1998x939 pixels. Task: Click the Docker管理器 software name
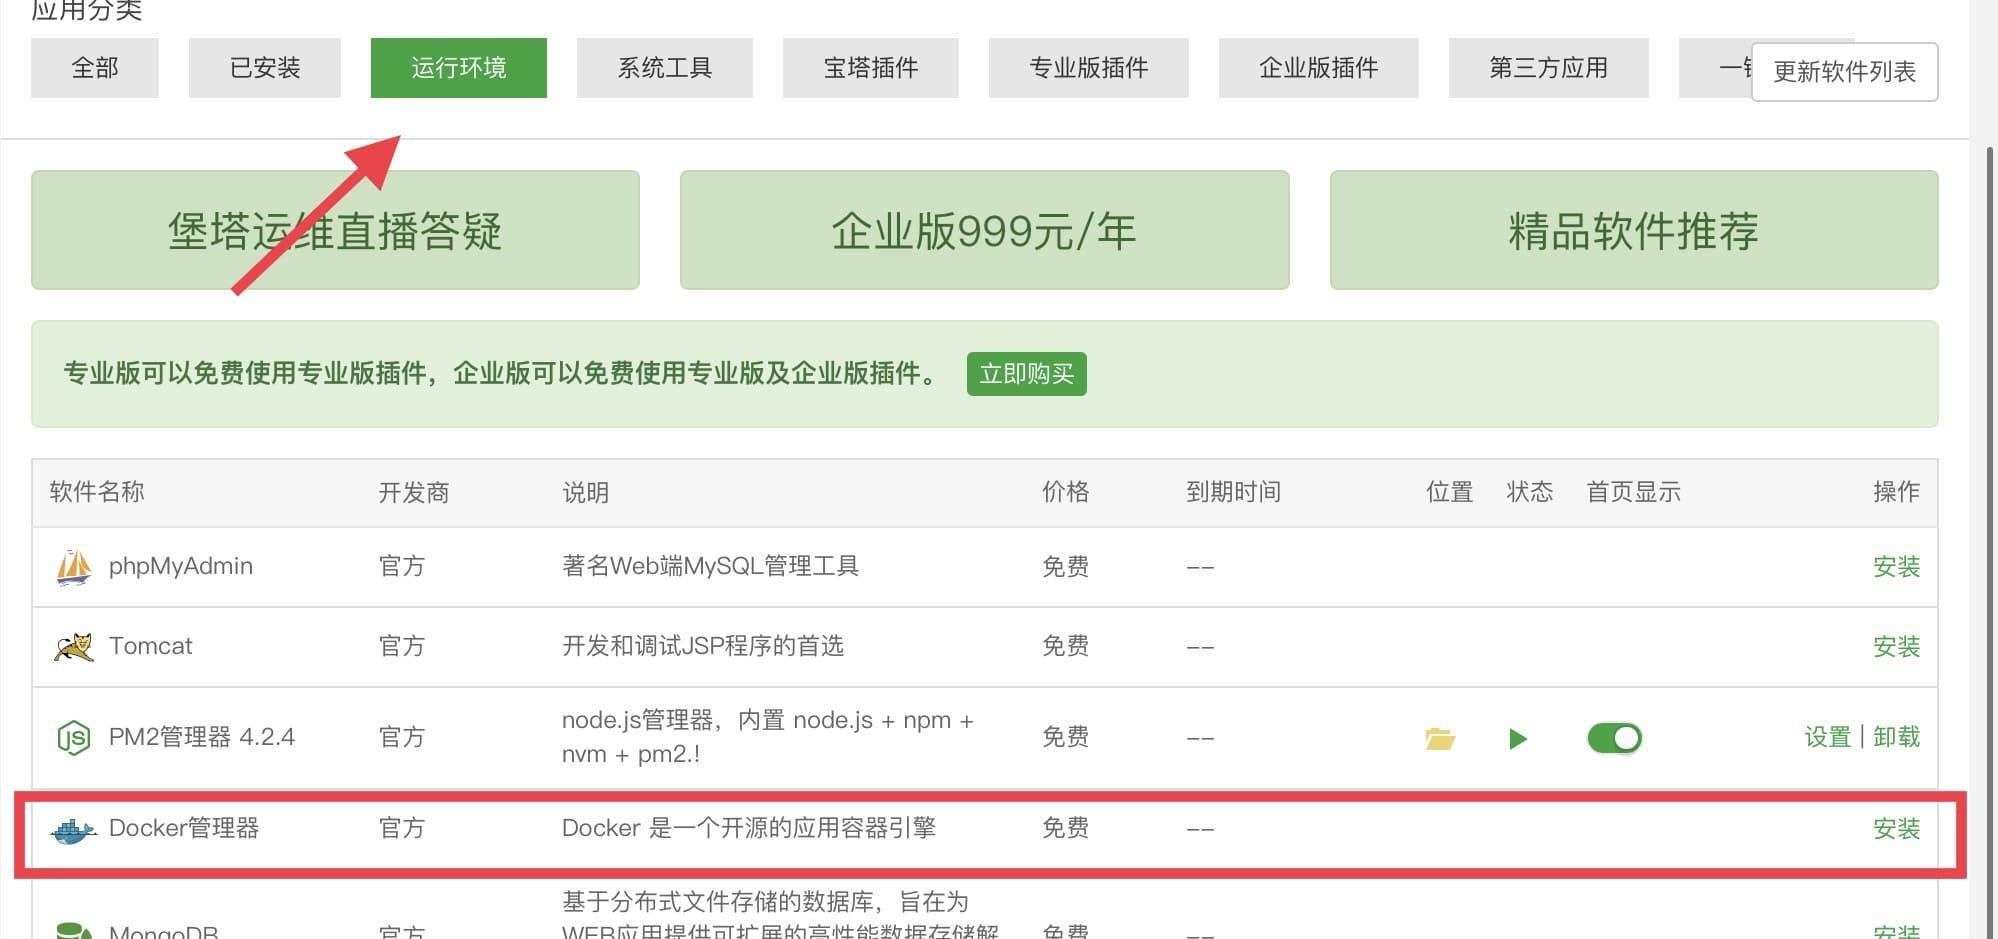click(x=184, y=828)
